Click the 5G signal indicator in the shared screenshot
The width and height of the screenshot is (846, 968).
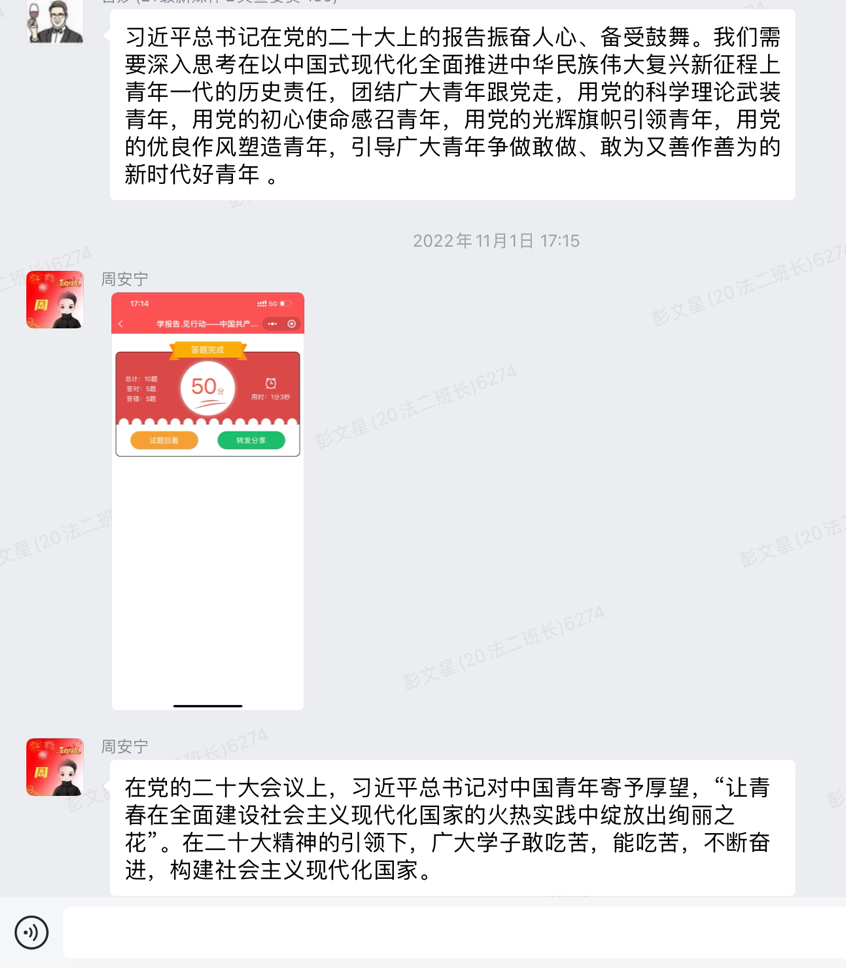[x=272, y=304]
